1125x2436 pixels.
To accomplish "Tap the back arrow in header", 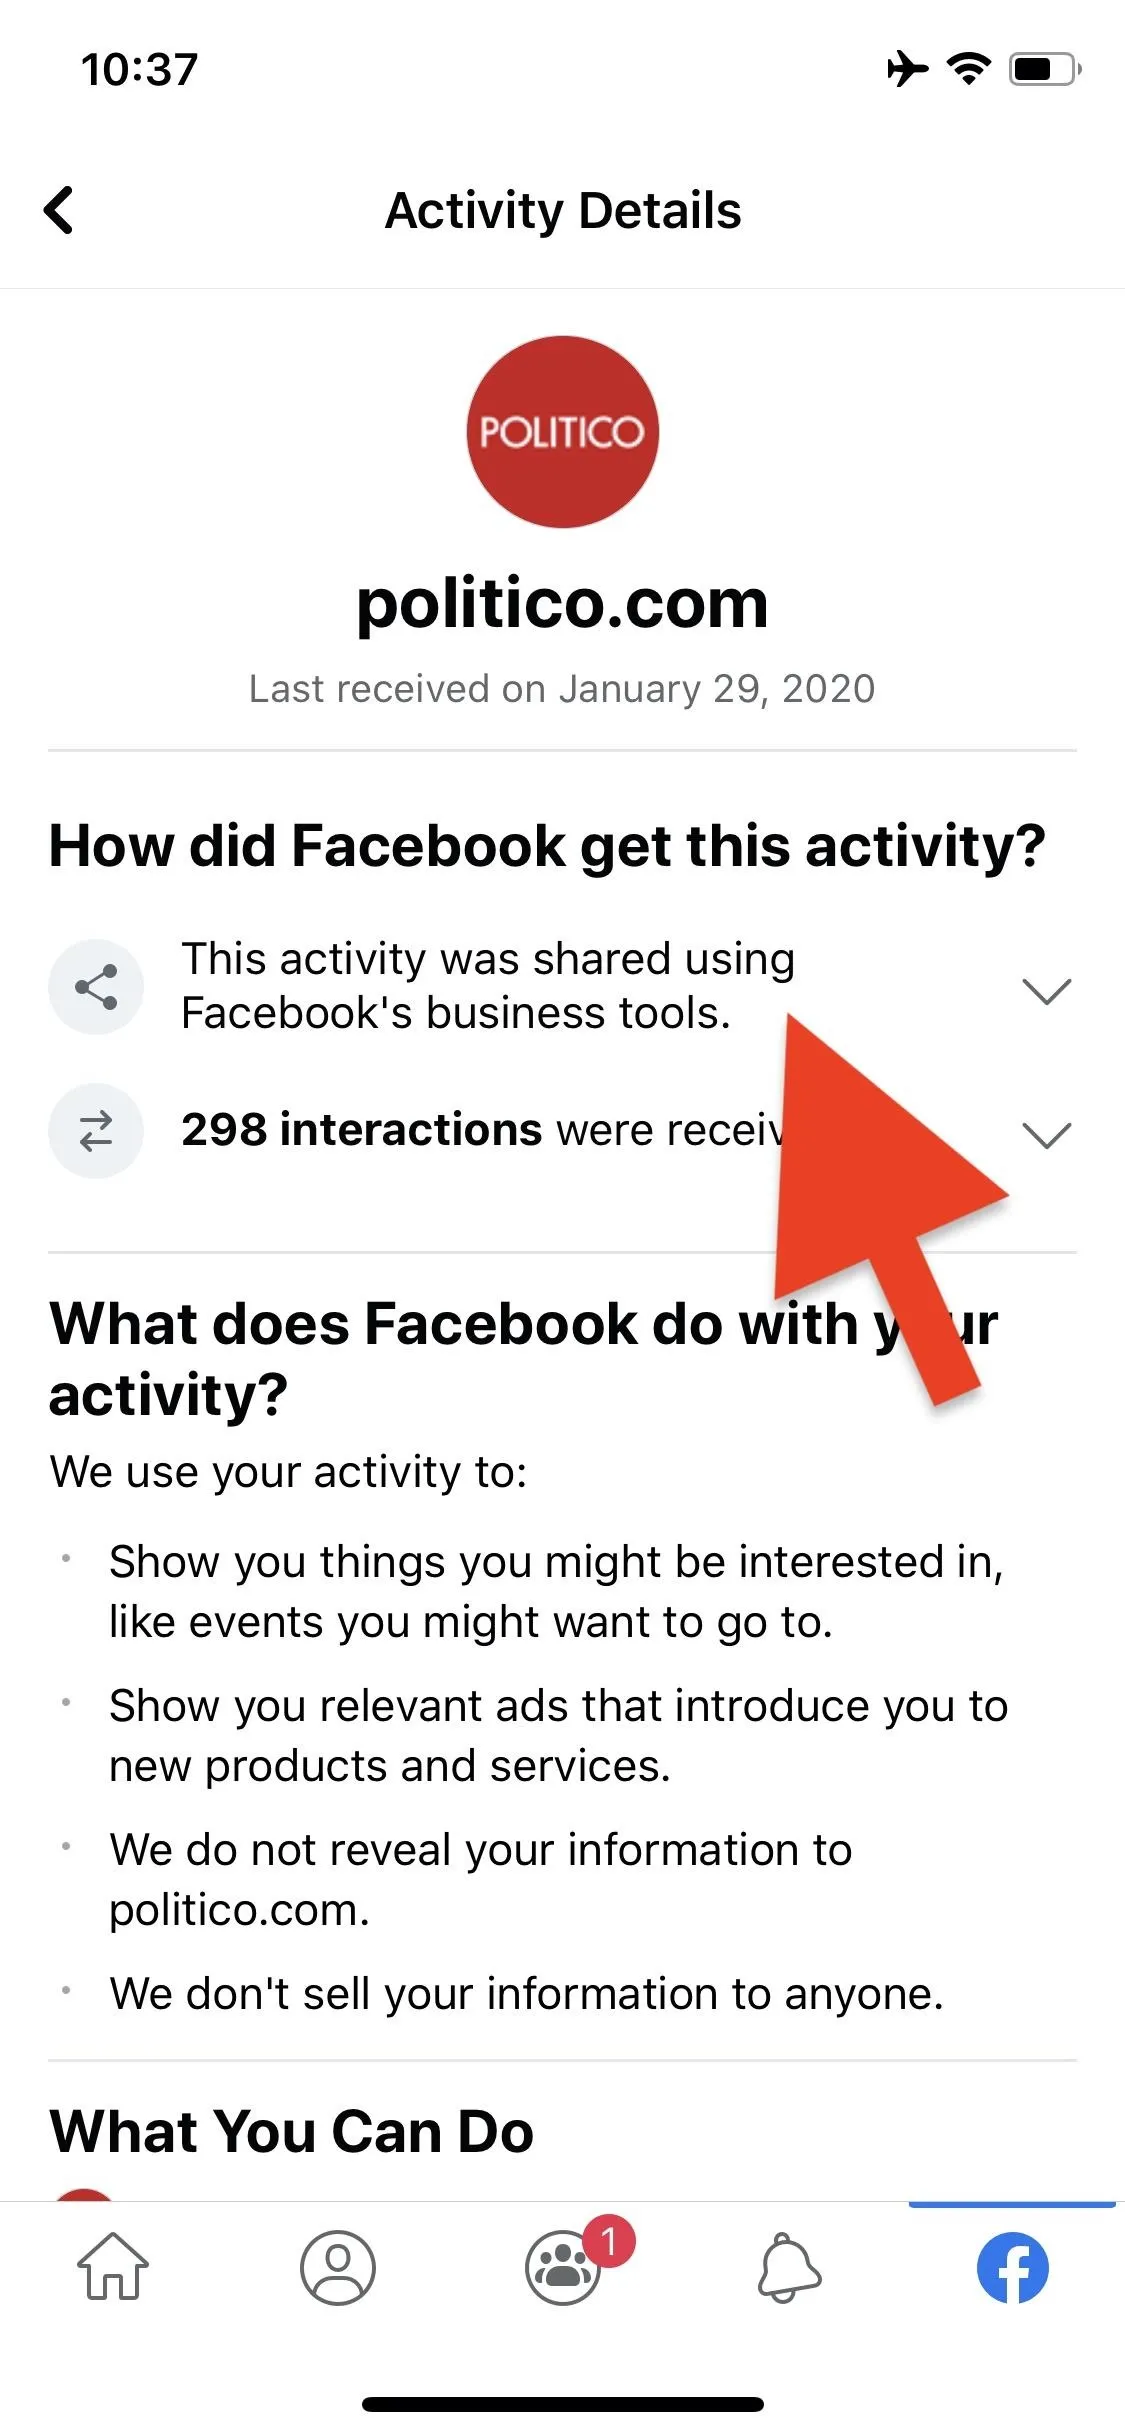I will click(59, 210).
